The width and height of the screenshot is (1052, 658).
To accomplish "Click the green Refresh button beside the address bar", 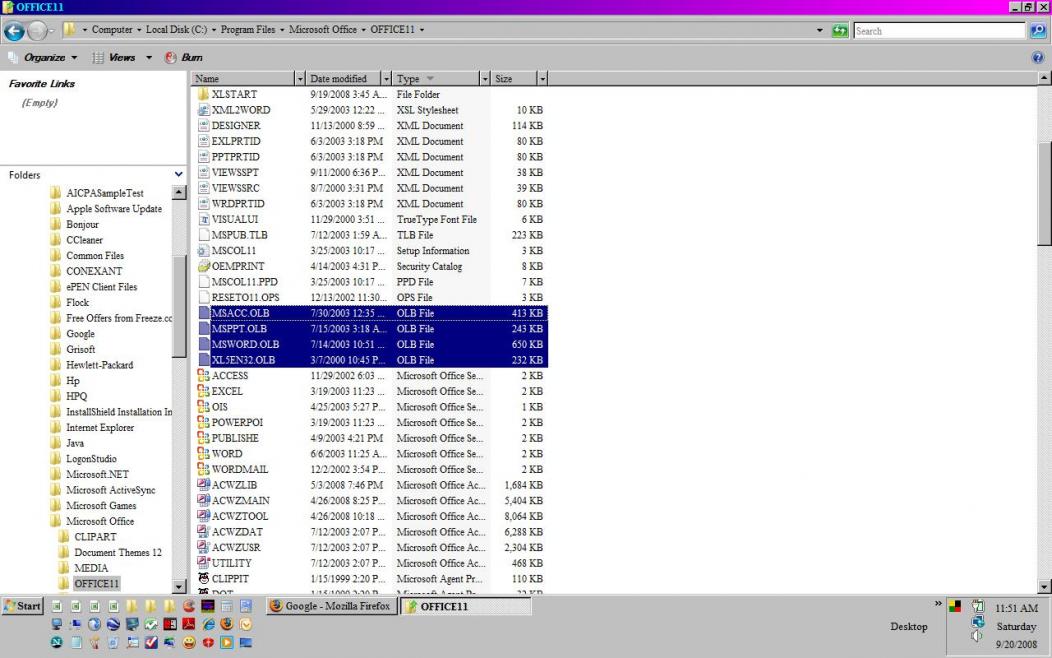I will [x=839, y=30].
